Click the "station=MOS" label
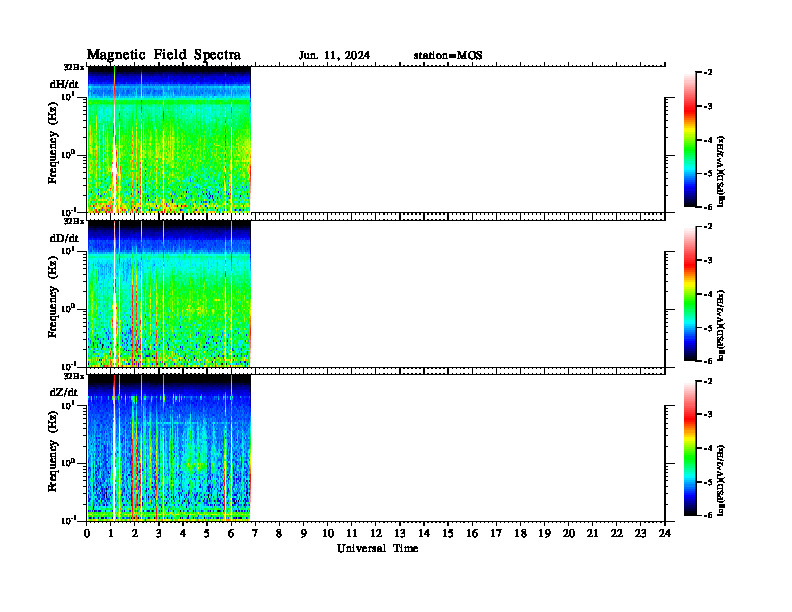This screenshot has height=612, width=792. (x=448, y=56)
